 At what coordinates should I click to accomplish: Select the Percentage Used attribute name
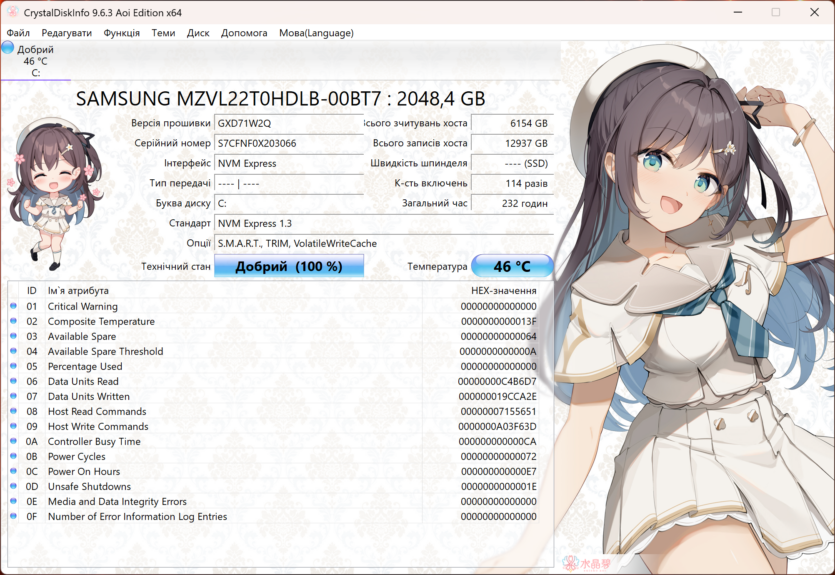pyautogui.click(x=85, y=367)
